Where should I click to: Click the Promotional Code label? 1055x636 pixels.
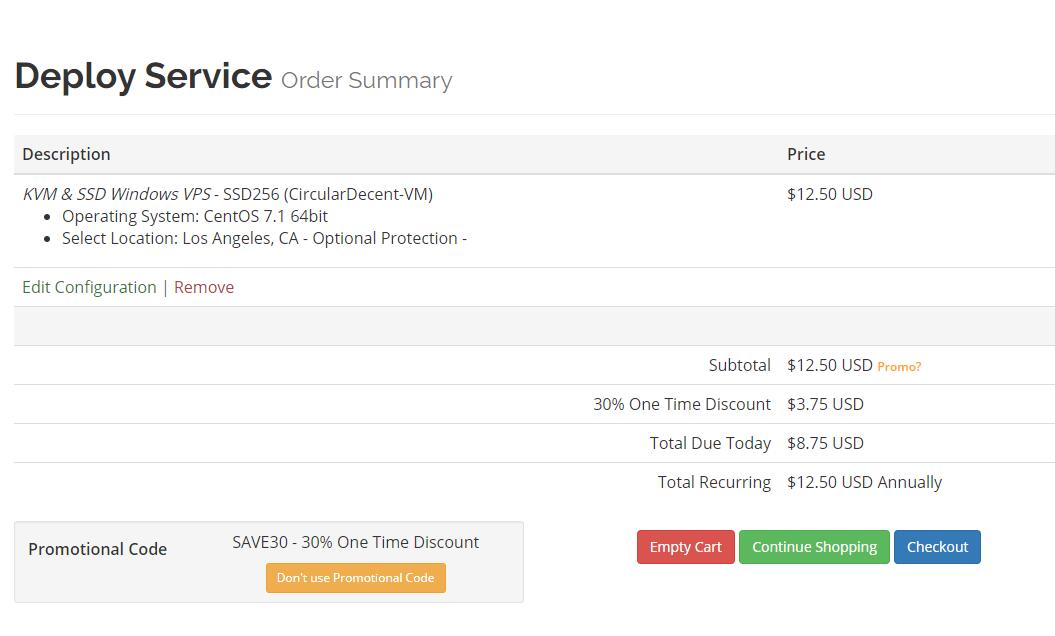tap(97, 549)
